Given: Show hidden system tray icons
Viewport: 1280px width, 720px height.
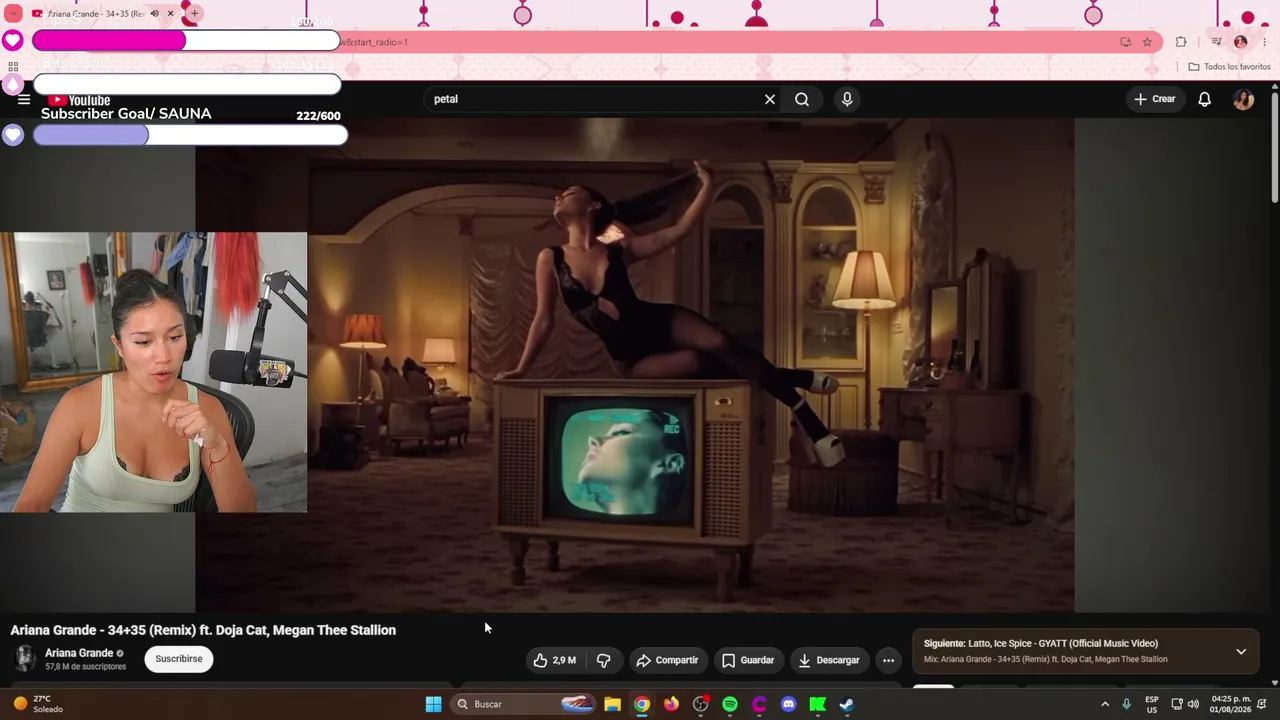Looking at the screenshot, I should tap(1105, 704).
